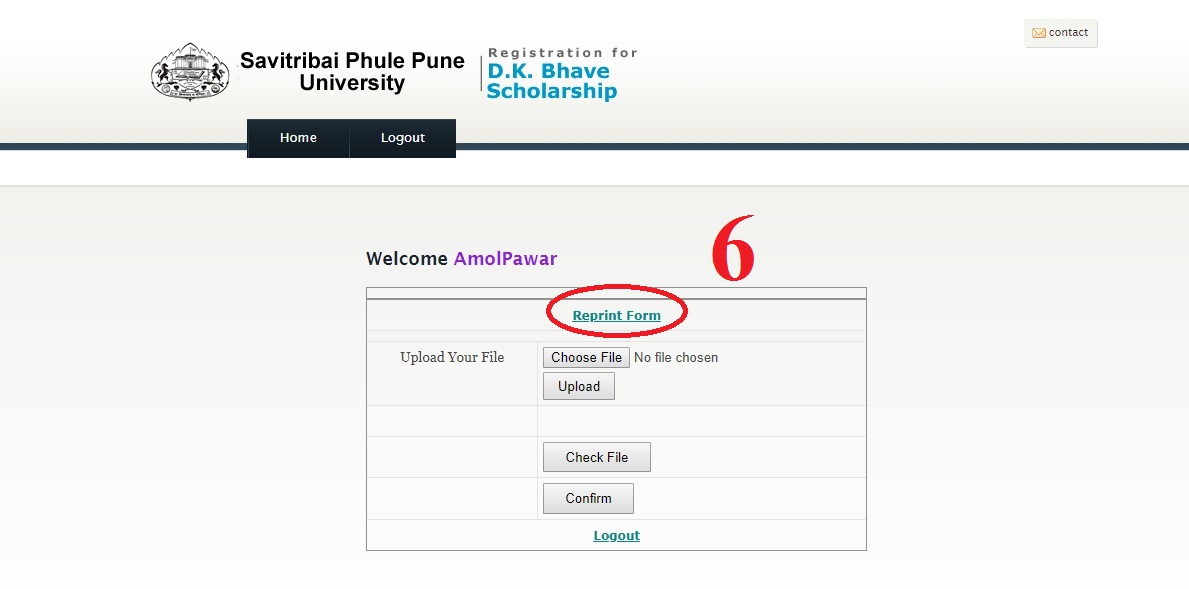Click the Savitribai Phule Pune University title
The width and height of the screenshot is (1189, 589).
click(x=352, y=71)
